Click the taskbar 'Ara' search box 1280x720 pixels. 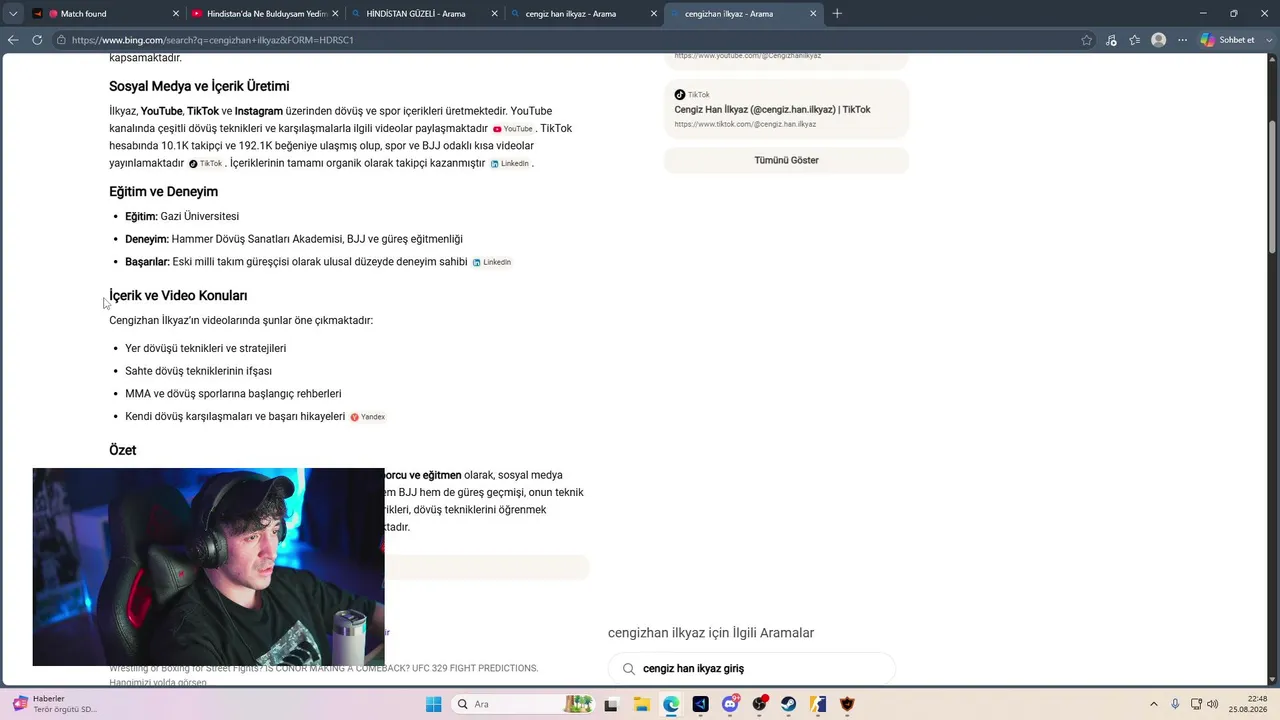521,704
